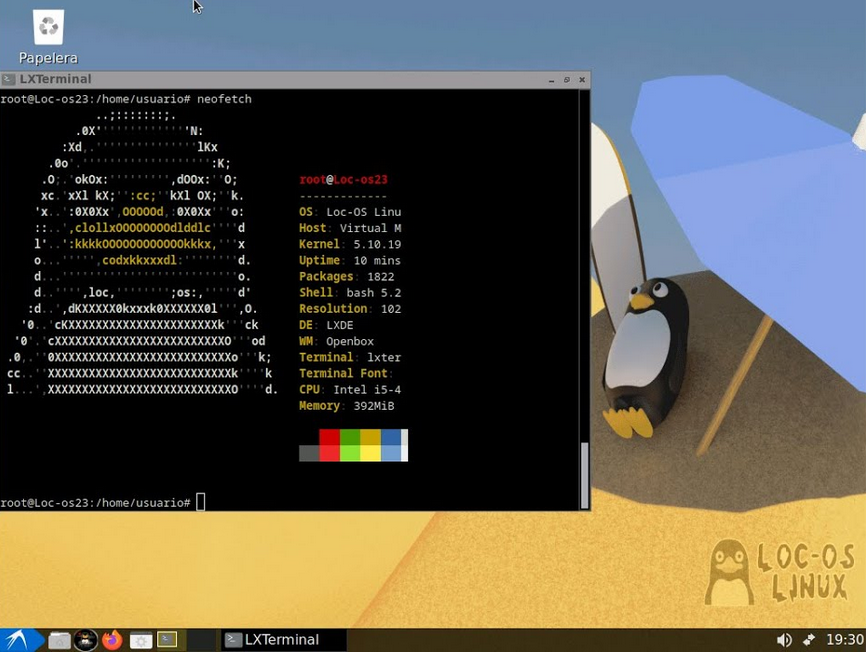The image size is (866, 652).
Task: Click the round penguin launcher in panel
Action: point(86,640)
